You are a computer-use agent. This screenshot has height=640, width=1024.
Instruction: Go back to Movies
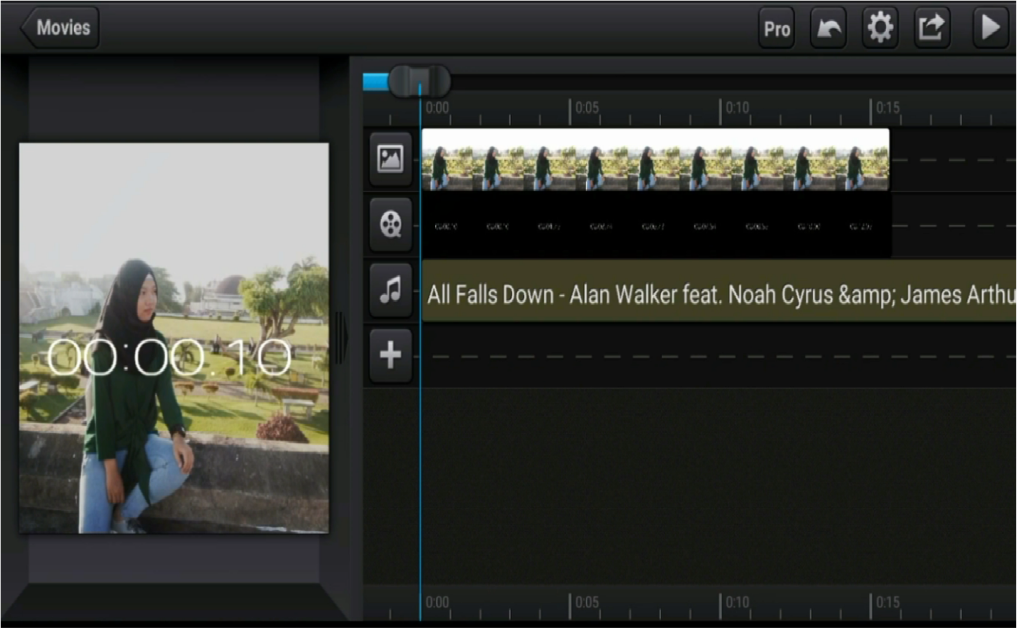[59, 28]
